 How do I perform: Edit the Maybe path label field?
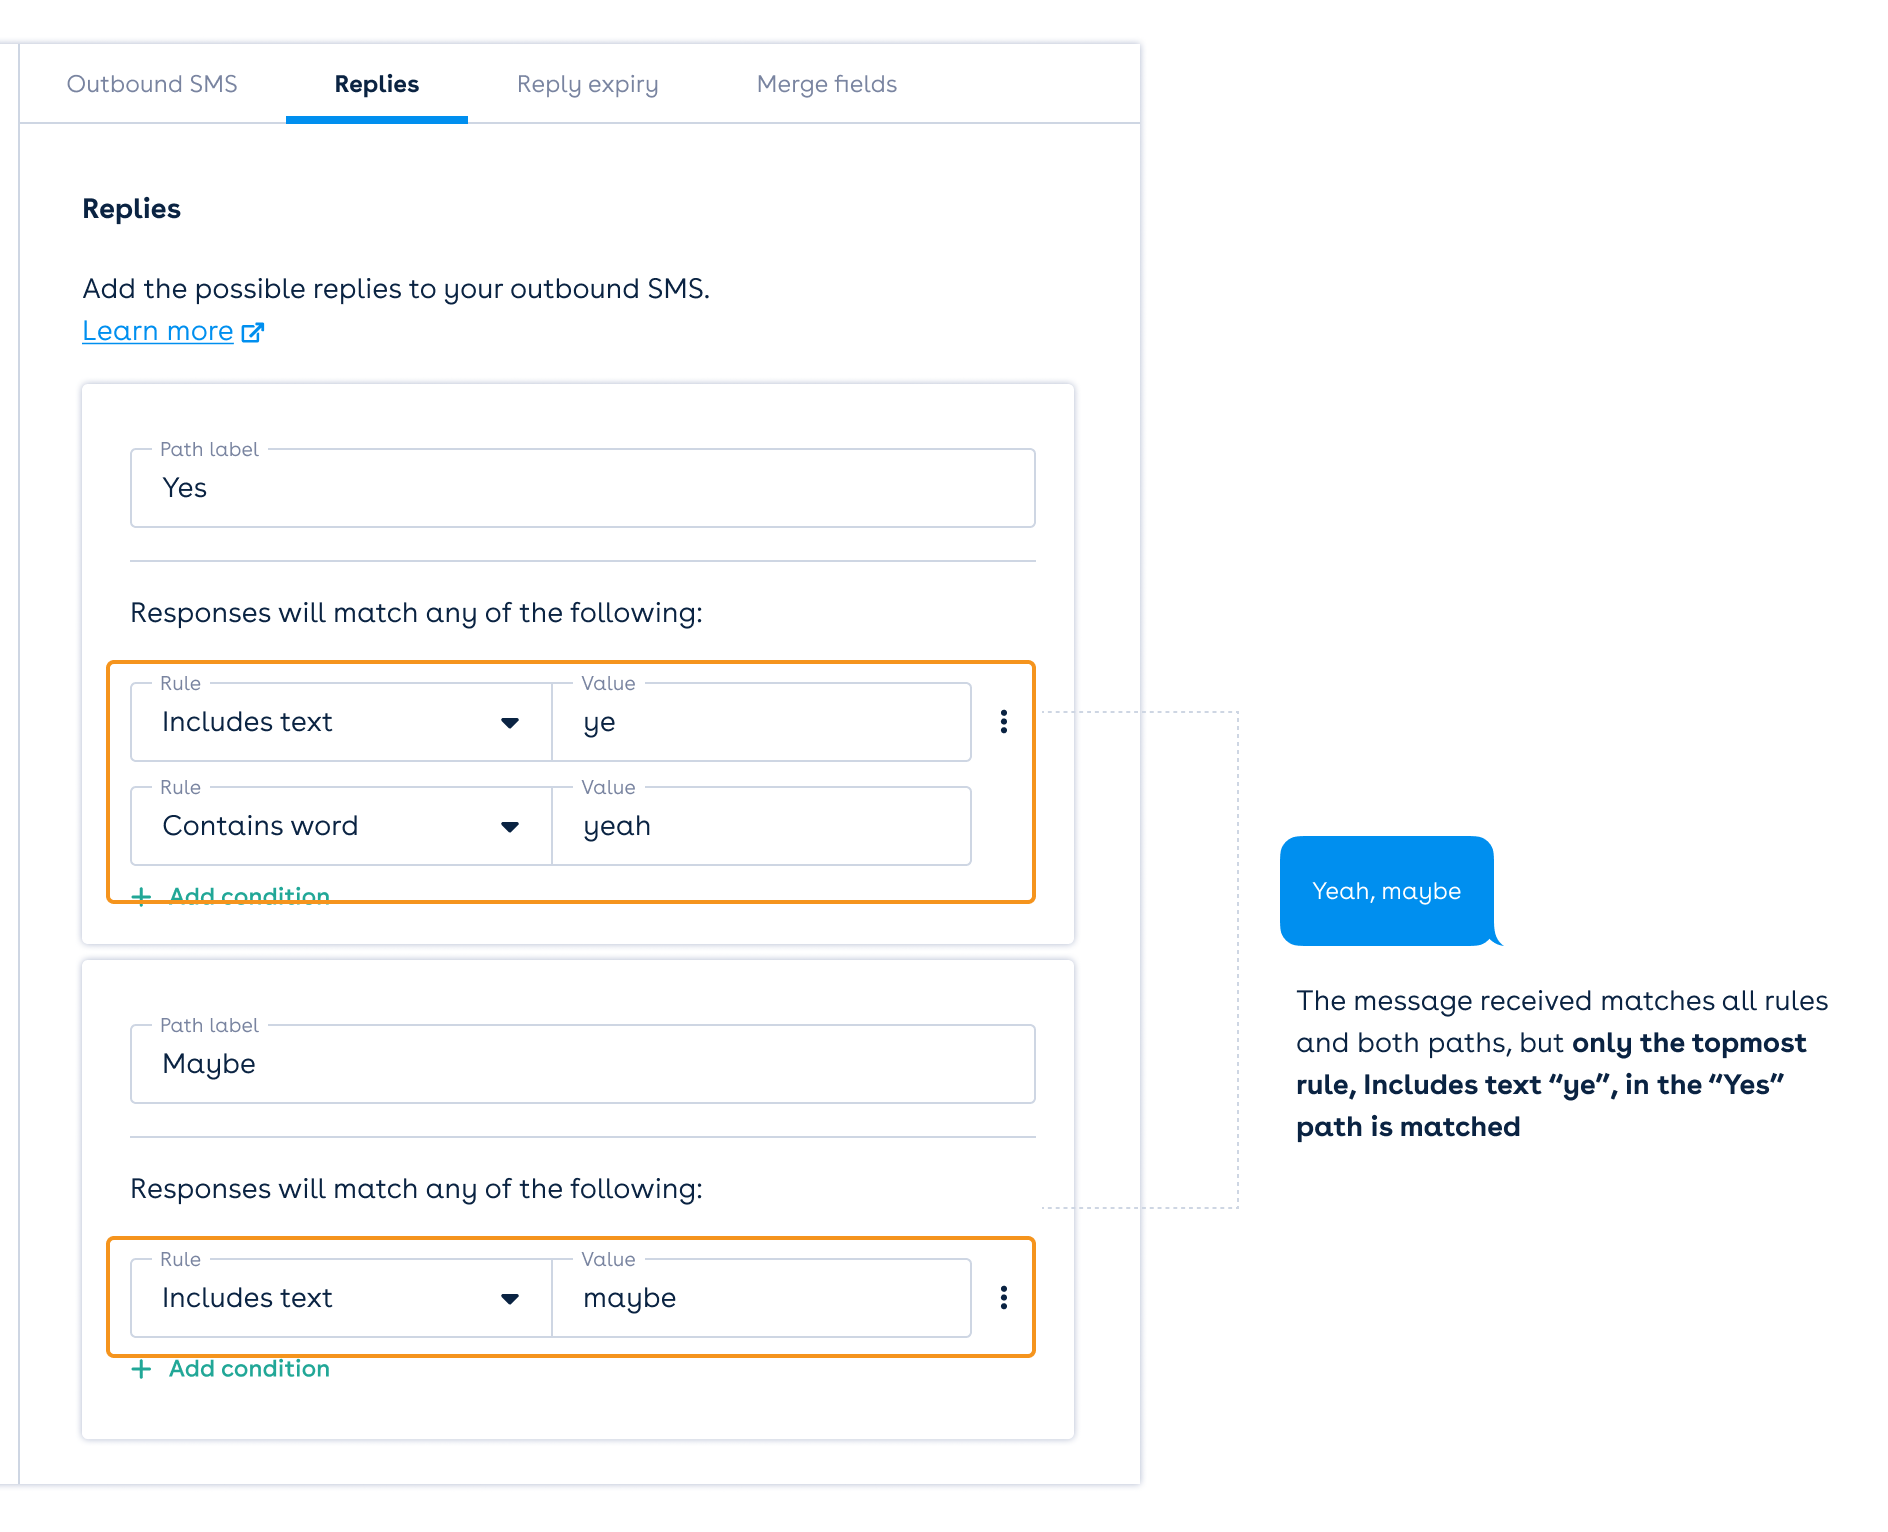tap(582, 1064)
